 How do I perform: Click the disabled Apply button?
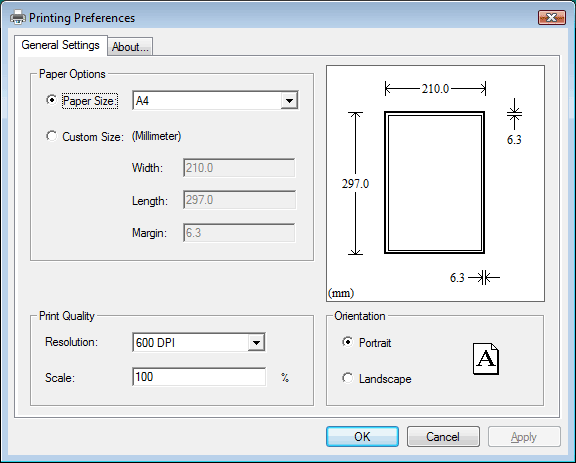tap(524, 437)
